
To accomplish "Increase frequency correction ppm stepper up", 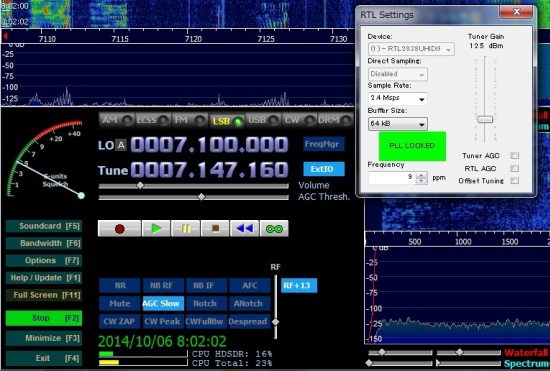I will 421,175.
